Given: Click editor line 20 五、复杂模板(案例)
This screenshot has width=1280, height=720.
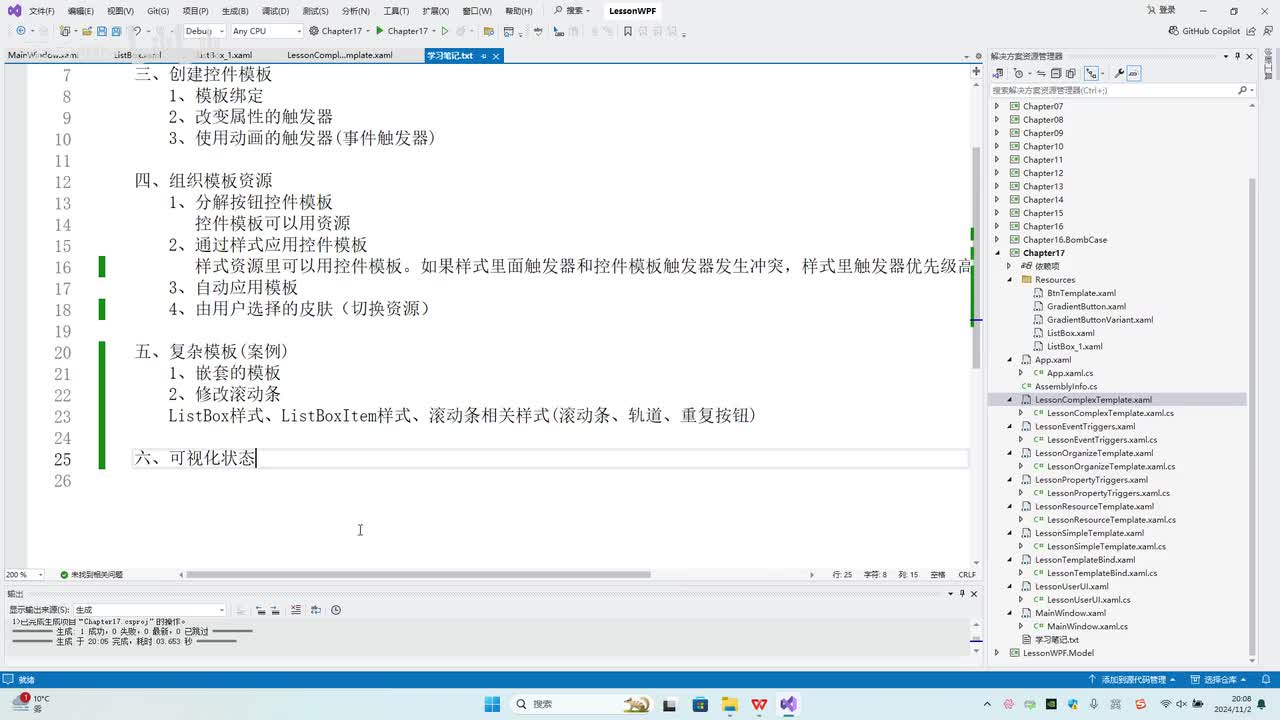Looking at the screenshot, I should pyautogui.click(x=211, y=352).
